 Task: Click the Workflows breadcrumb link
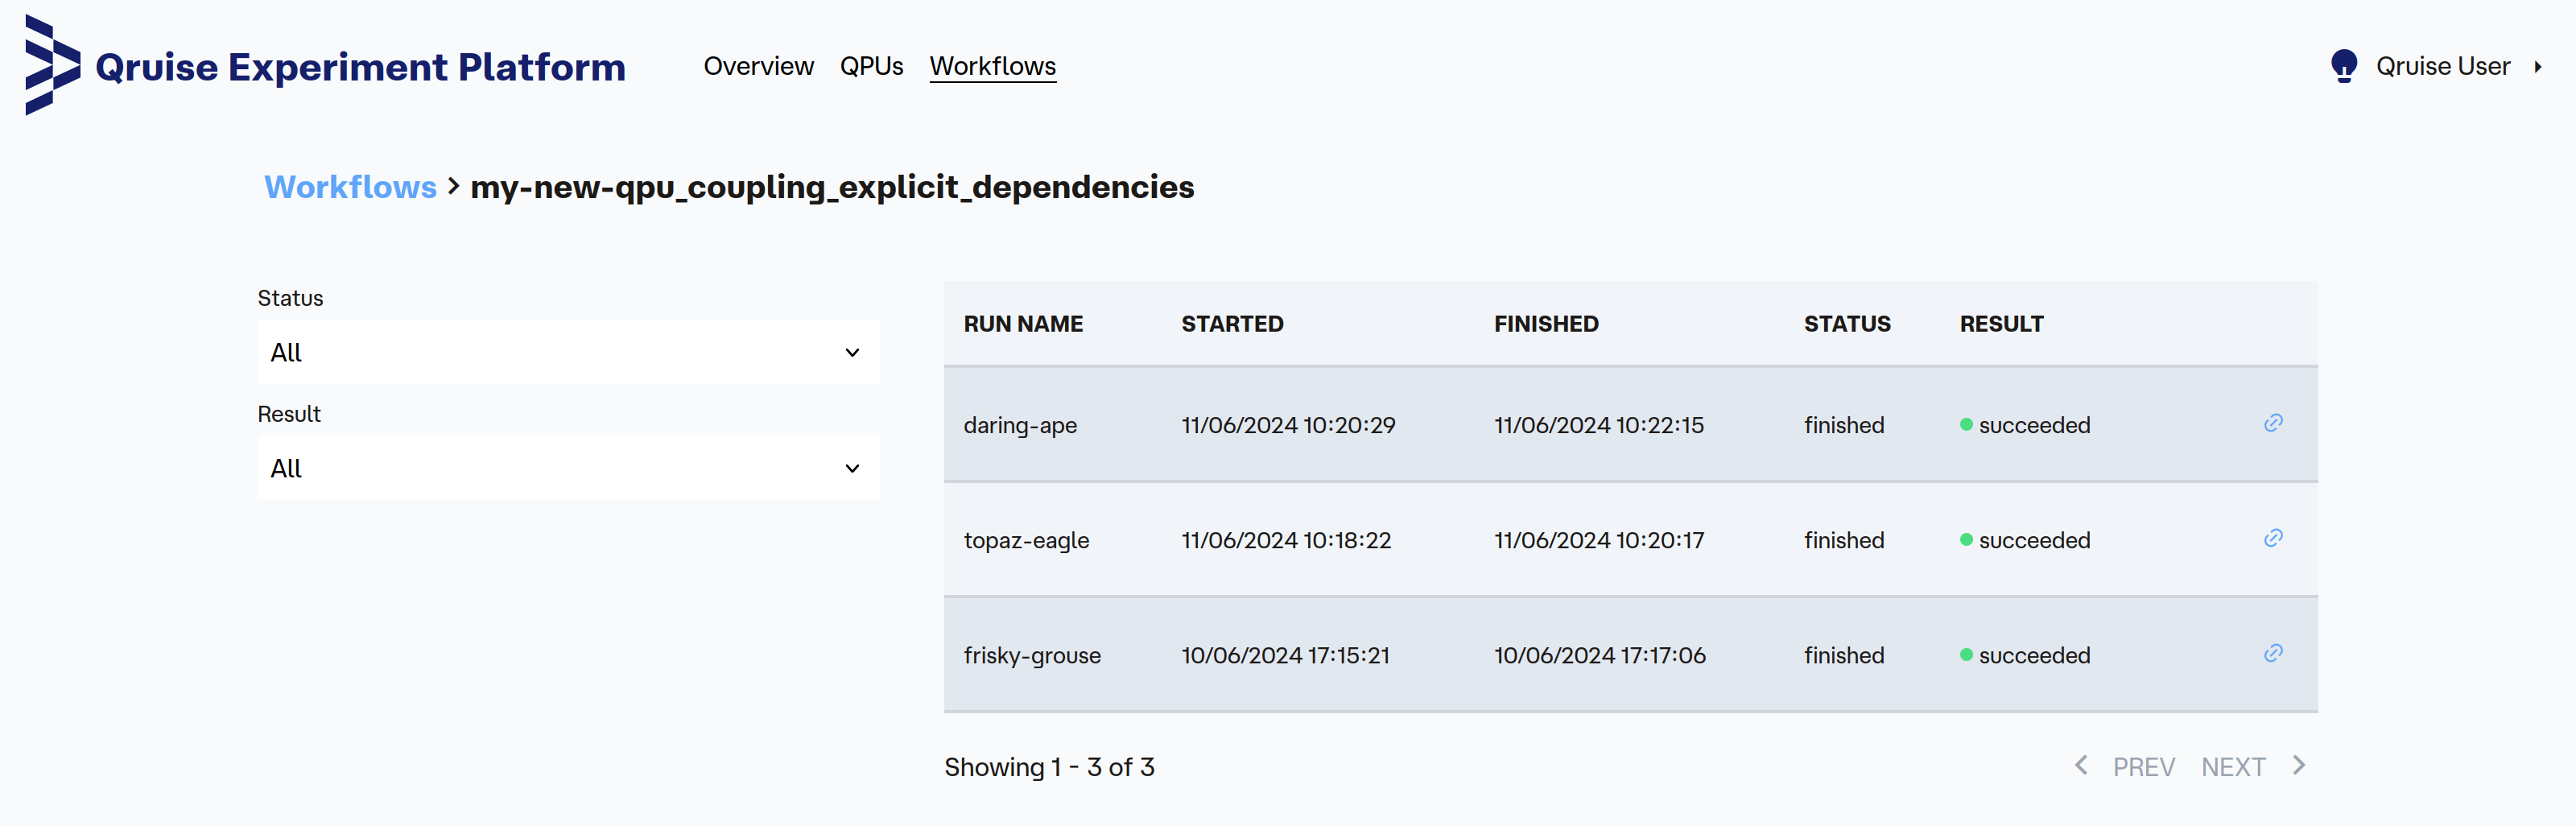click(x=350, y=187)
